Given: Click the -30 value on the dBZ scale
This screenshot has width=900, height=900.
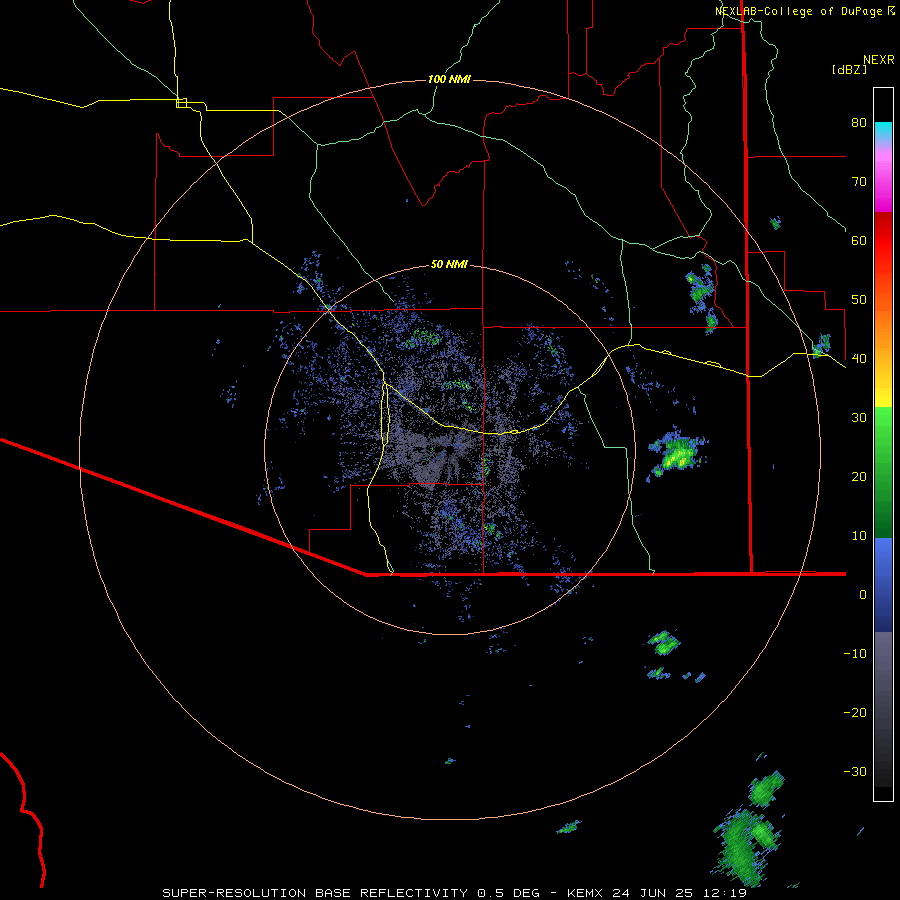Looking at the screenshot, I should (x=855, y=772).
